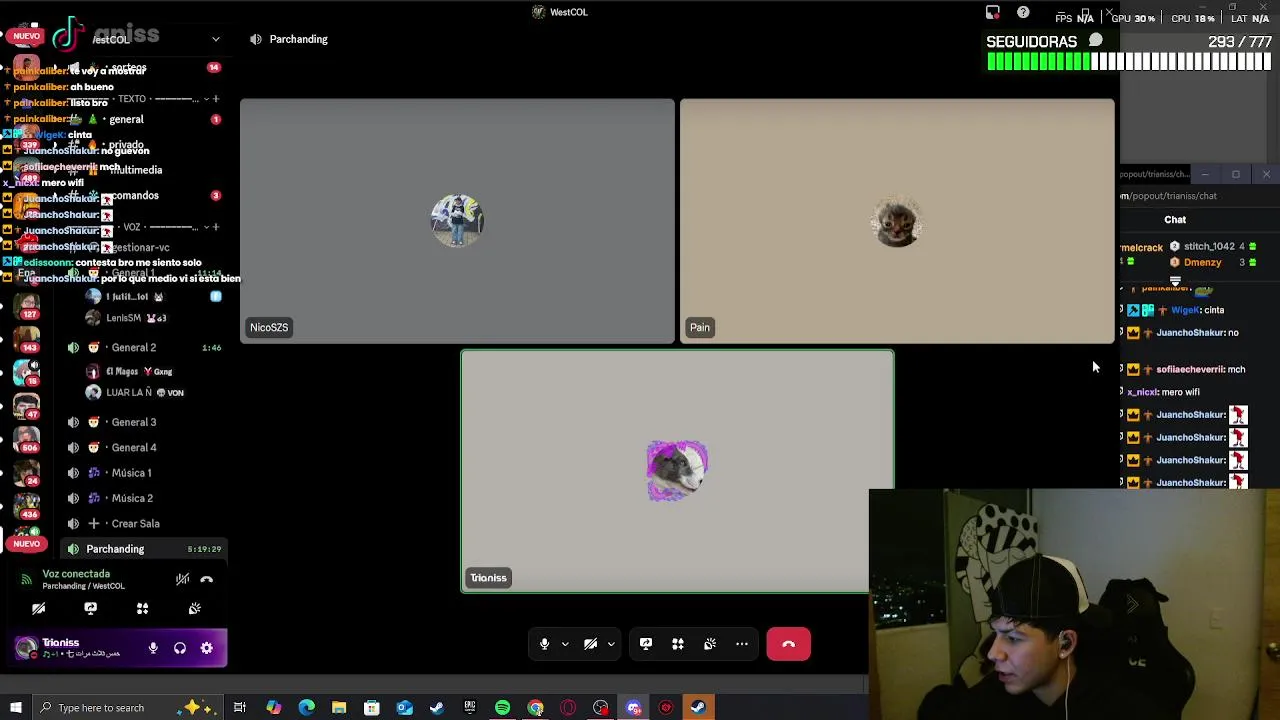Share screen from the voice connected panel
Viewport: 1280px width, 720px height.
click(90, 608)
